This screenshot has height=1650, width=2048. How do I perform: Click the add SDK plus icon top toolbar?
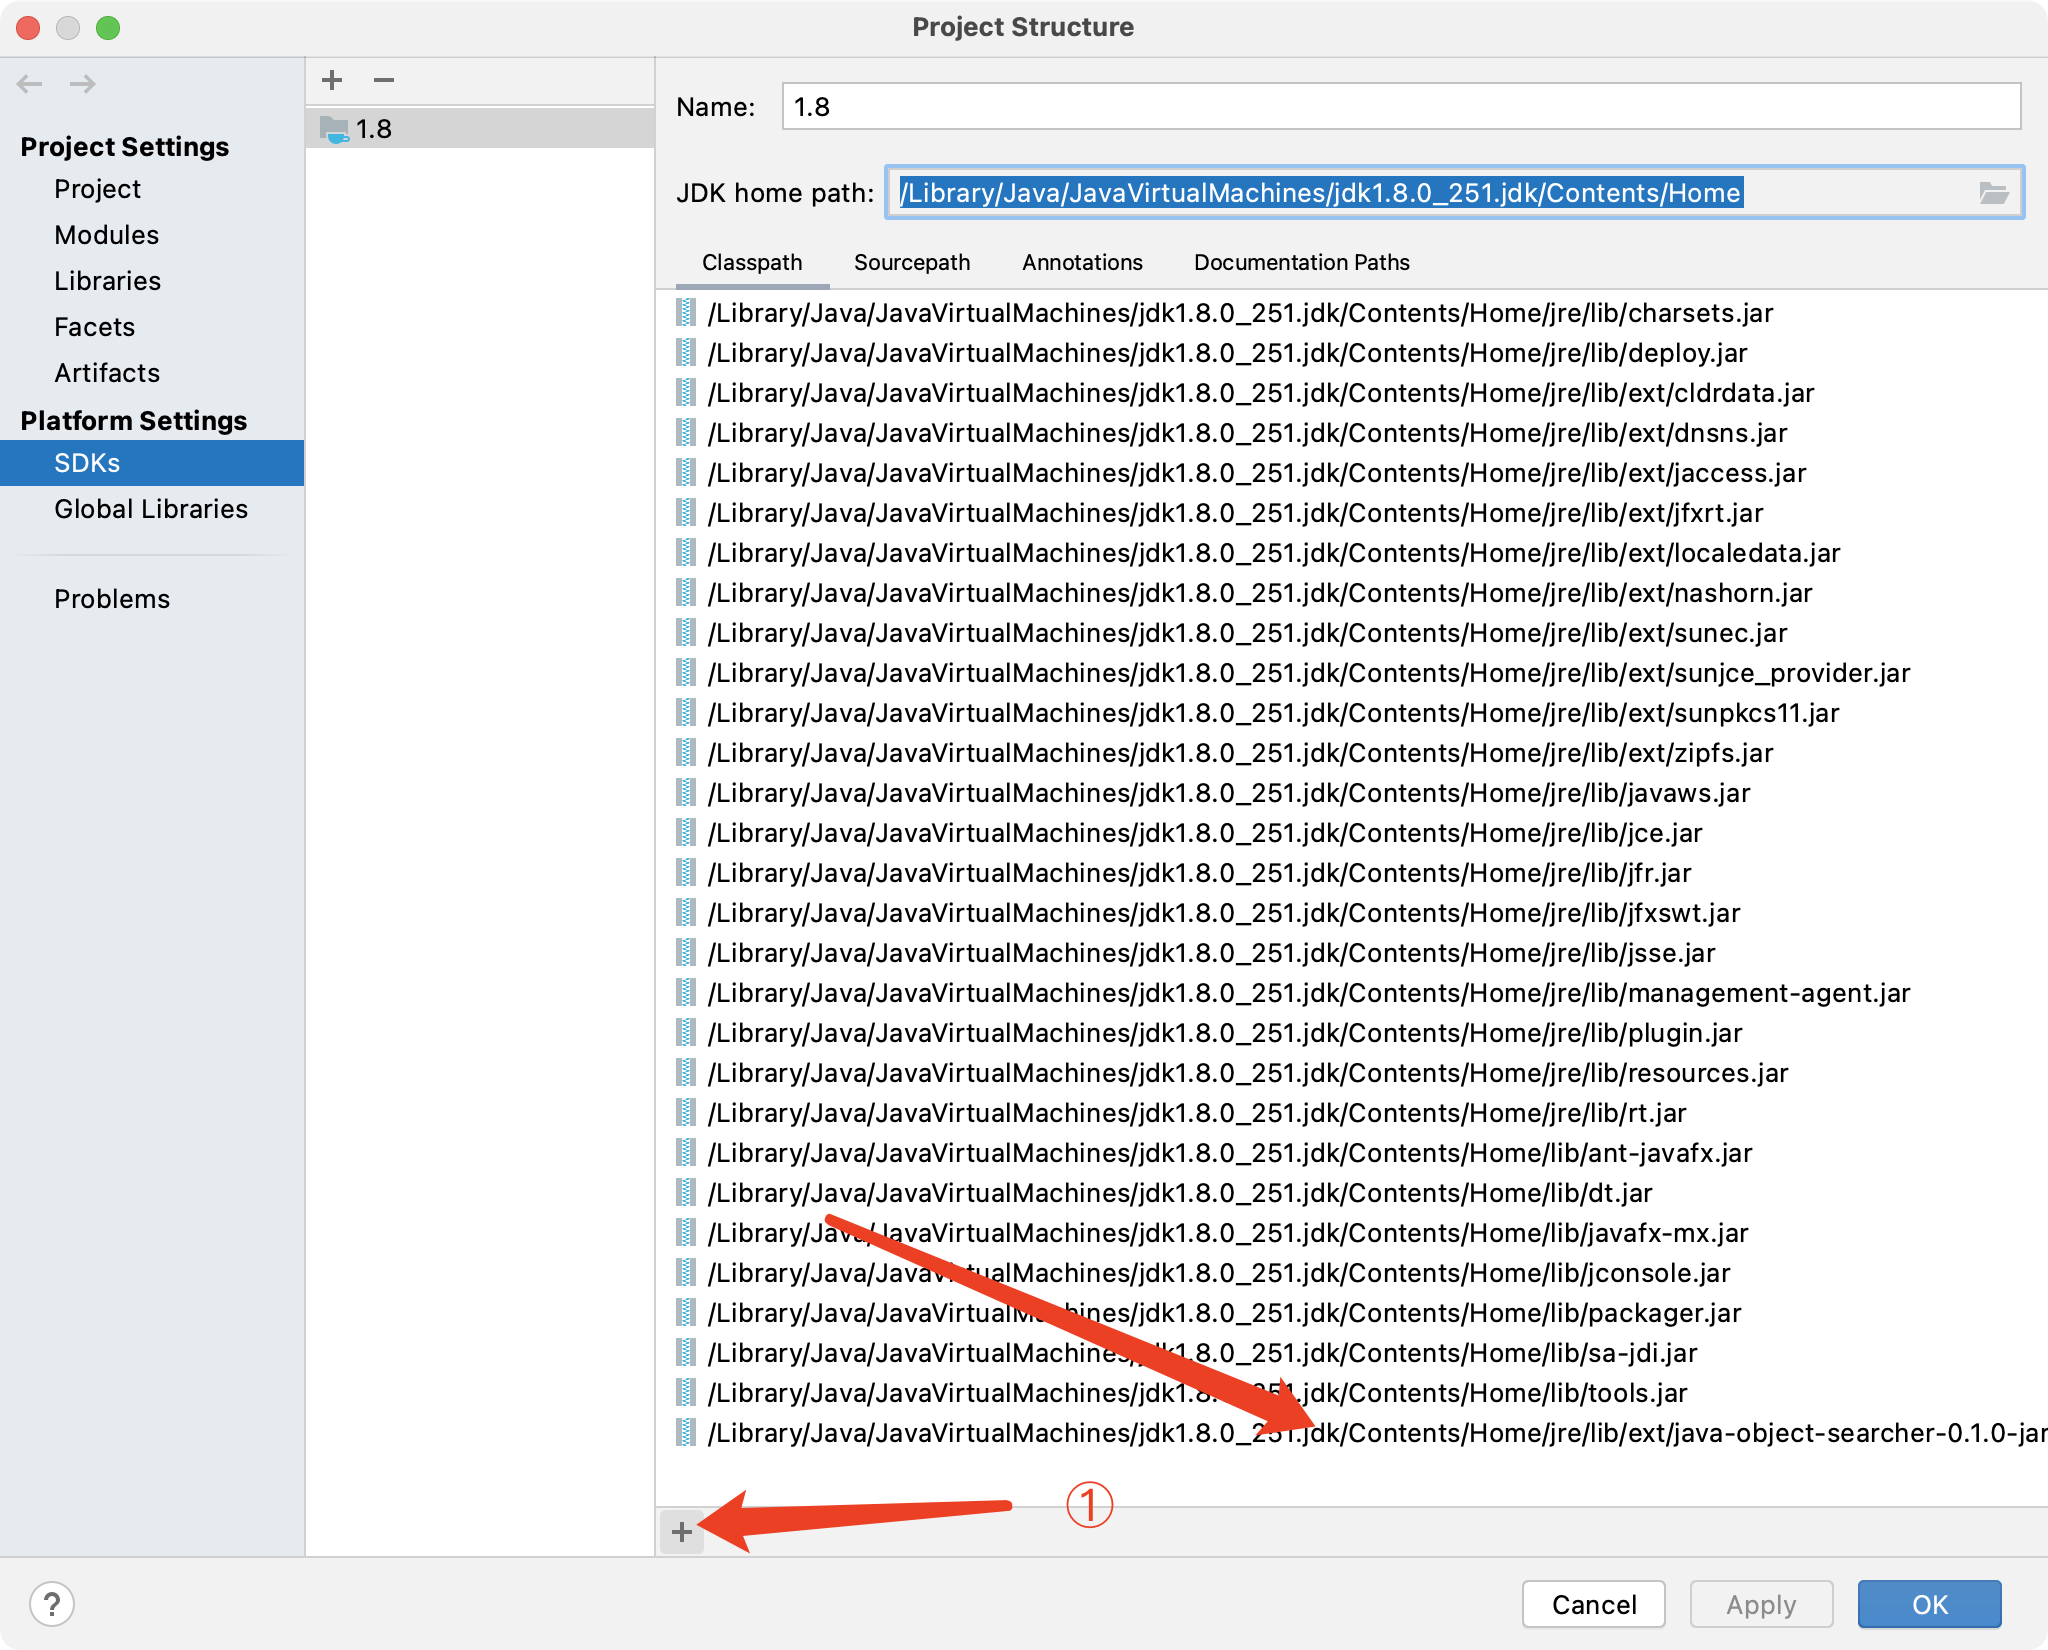click(332, 79)
